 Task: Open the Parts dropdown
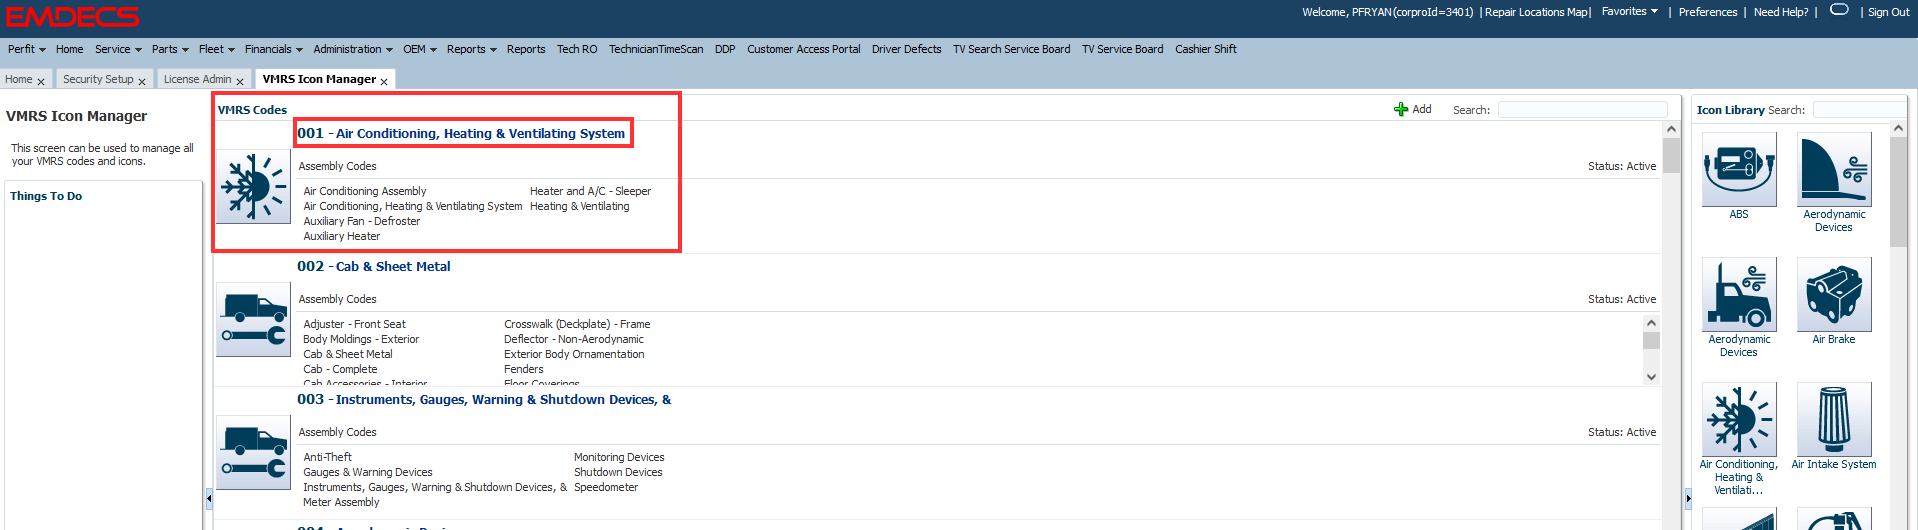tap(170, 49)
